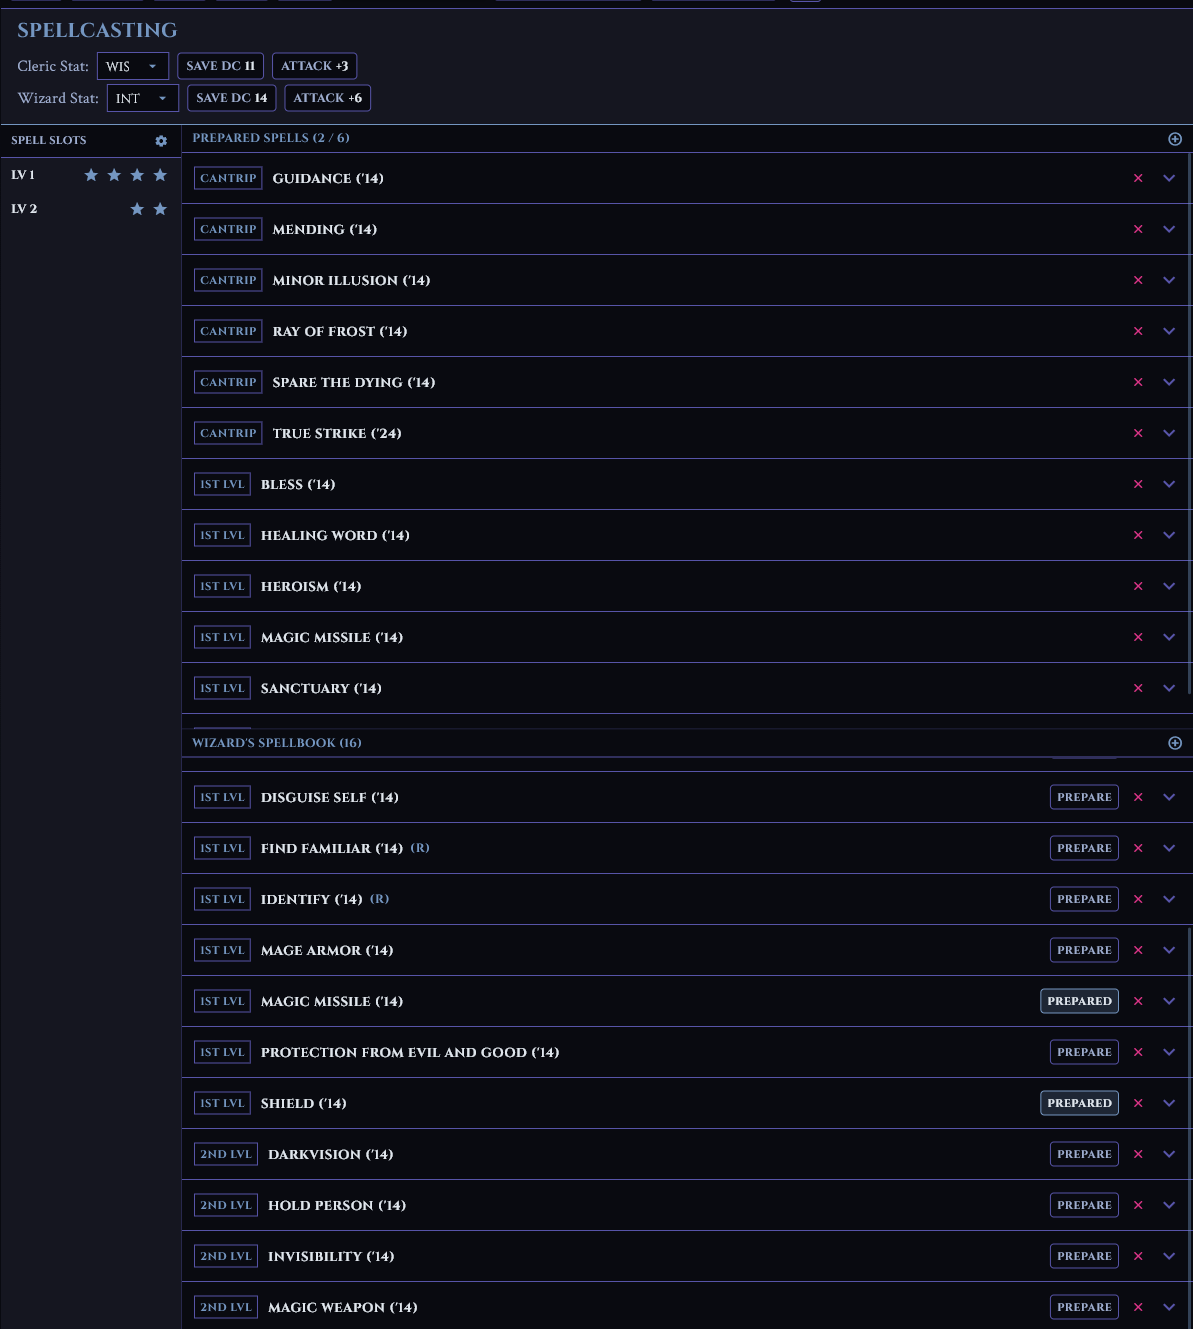Image resolution: width=1193 pixels, height=1329 pixels.
Task: Add spell to Wizard's Spellbook plus icon
Action: tap(1175, 743)
